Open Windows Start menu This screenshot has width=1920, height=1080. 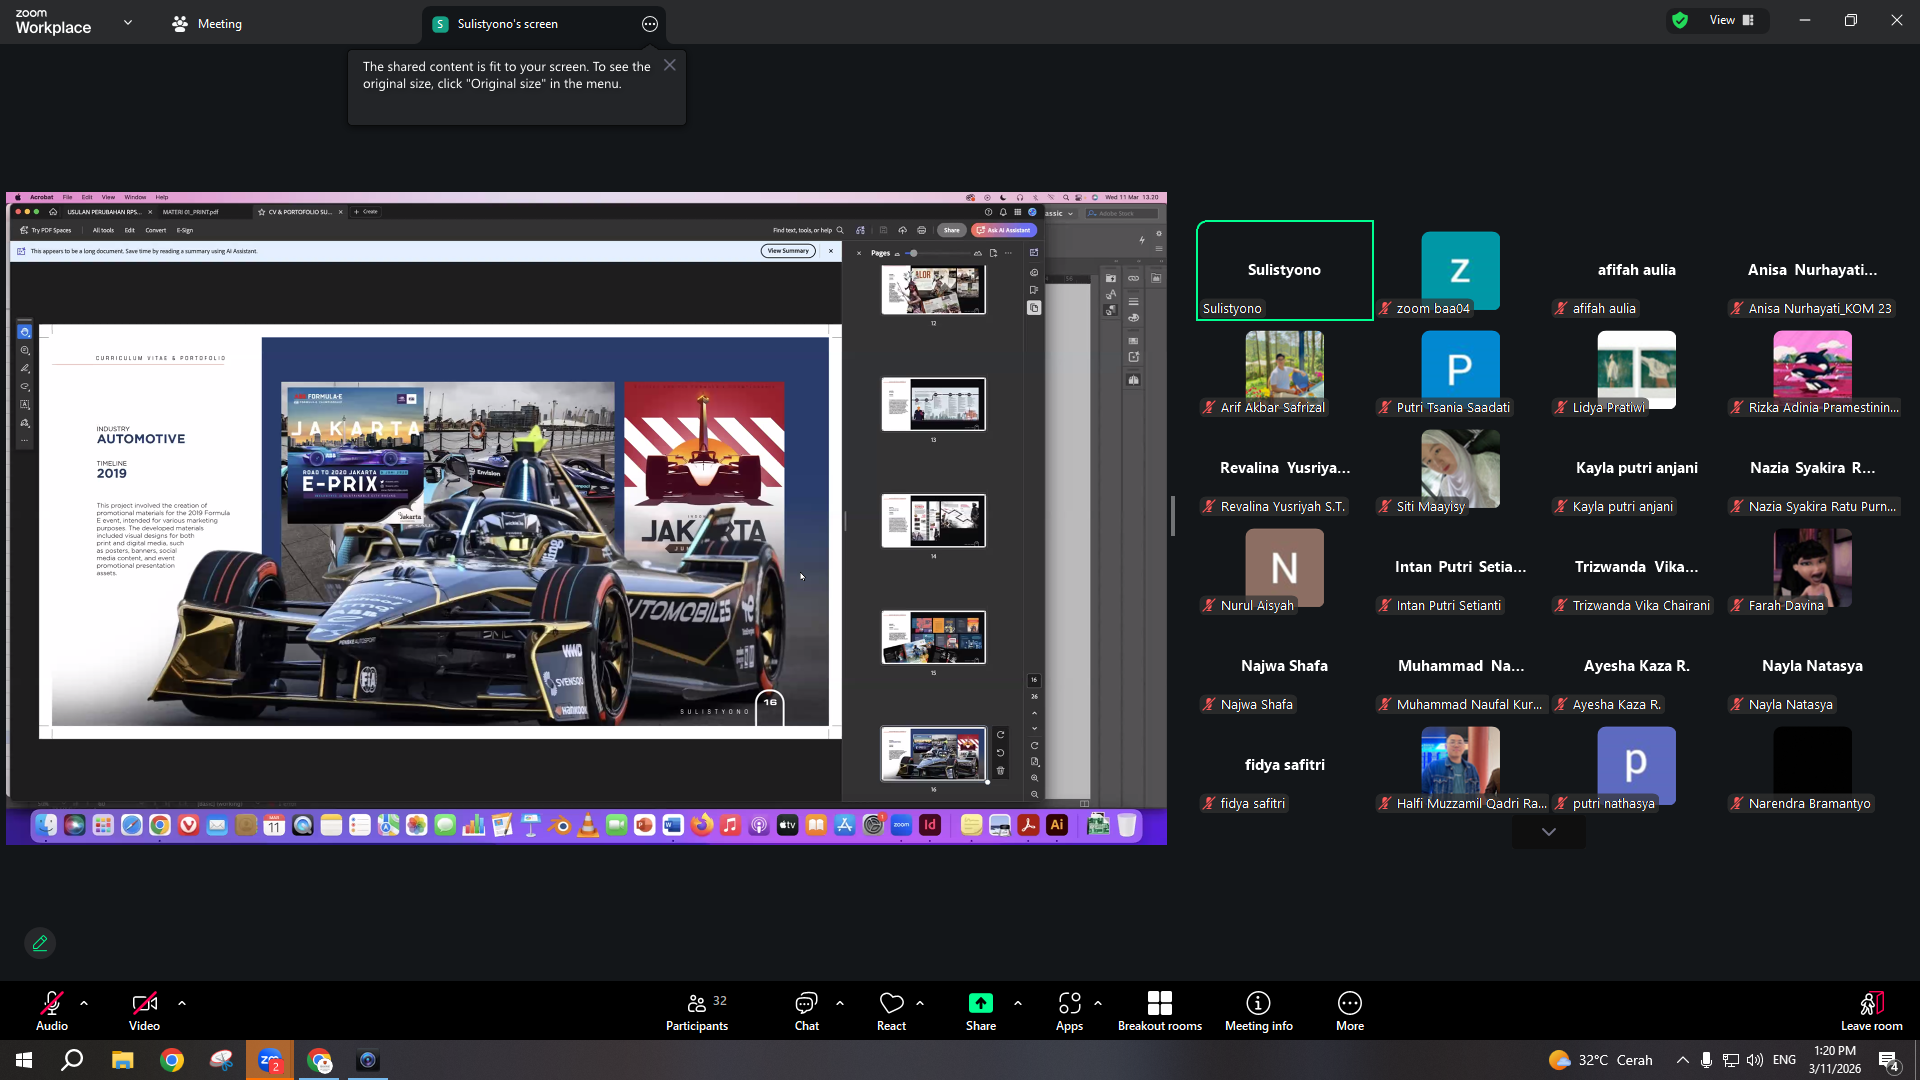[x=24, y=1060]
